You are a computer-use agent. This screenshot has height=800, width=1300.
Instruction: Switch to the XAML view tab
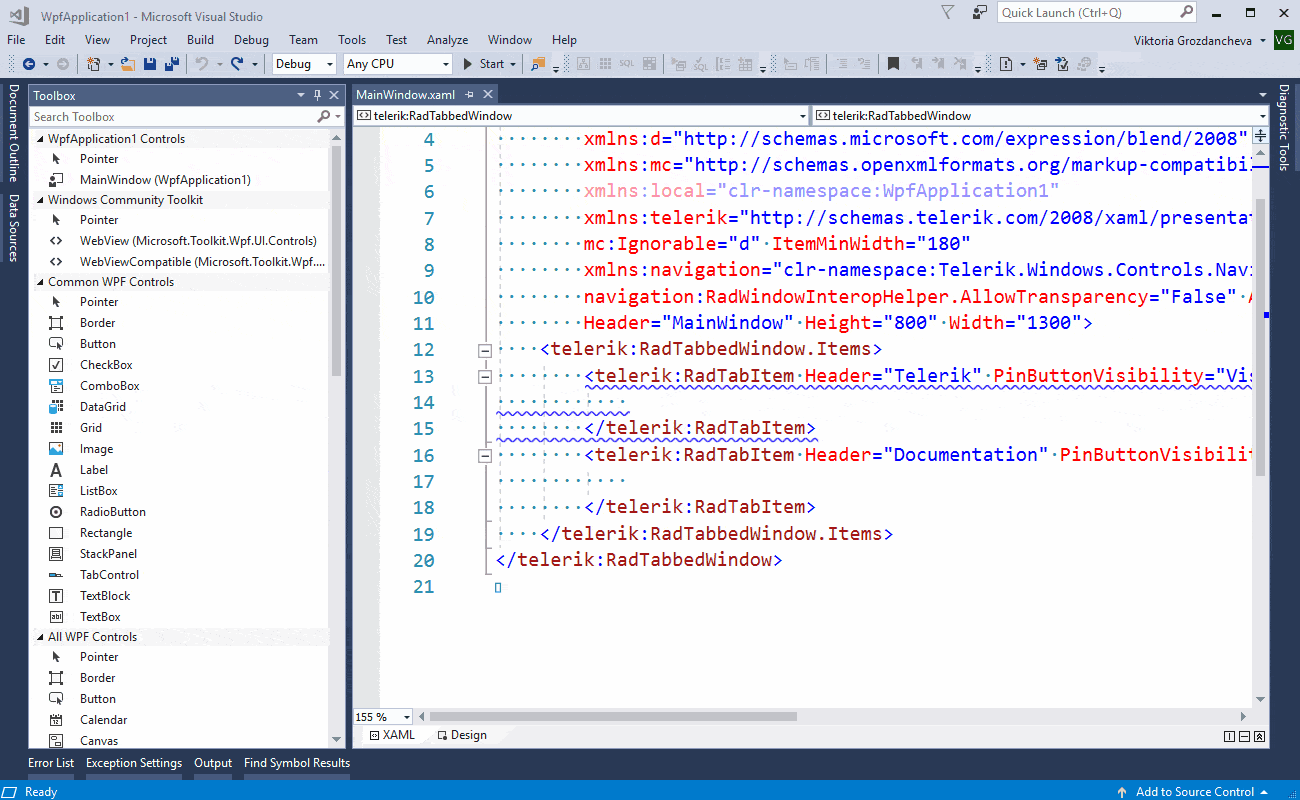[392, 735]
